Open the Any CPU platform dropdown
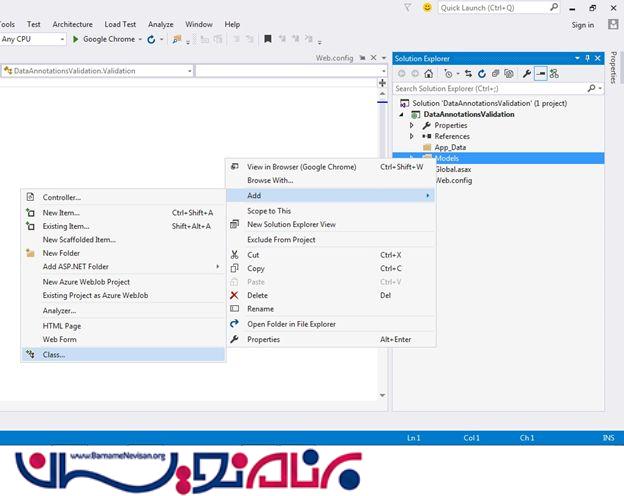624x496 pixels. click(64, 39)
